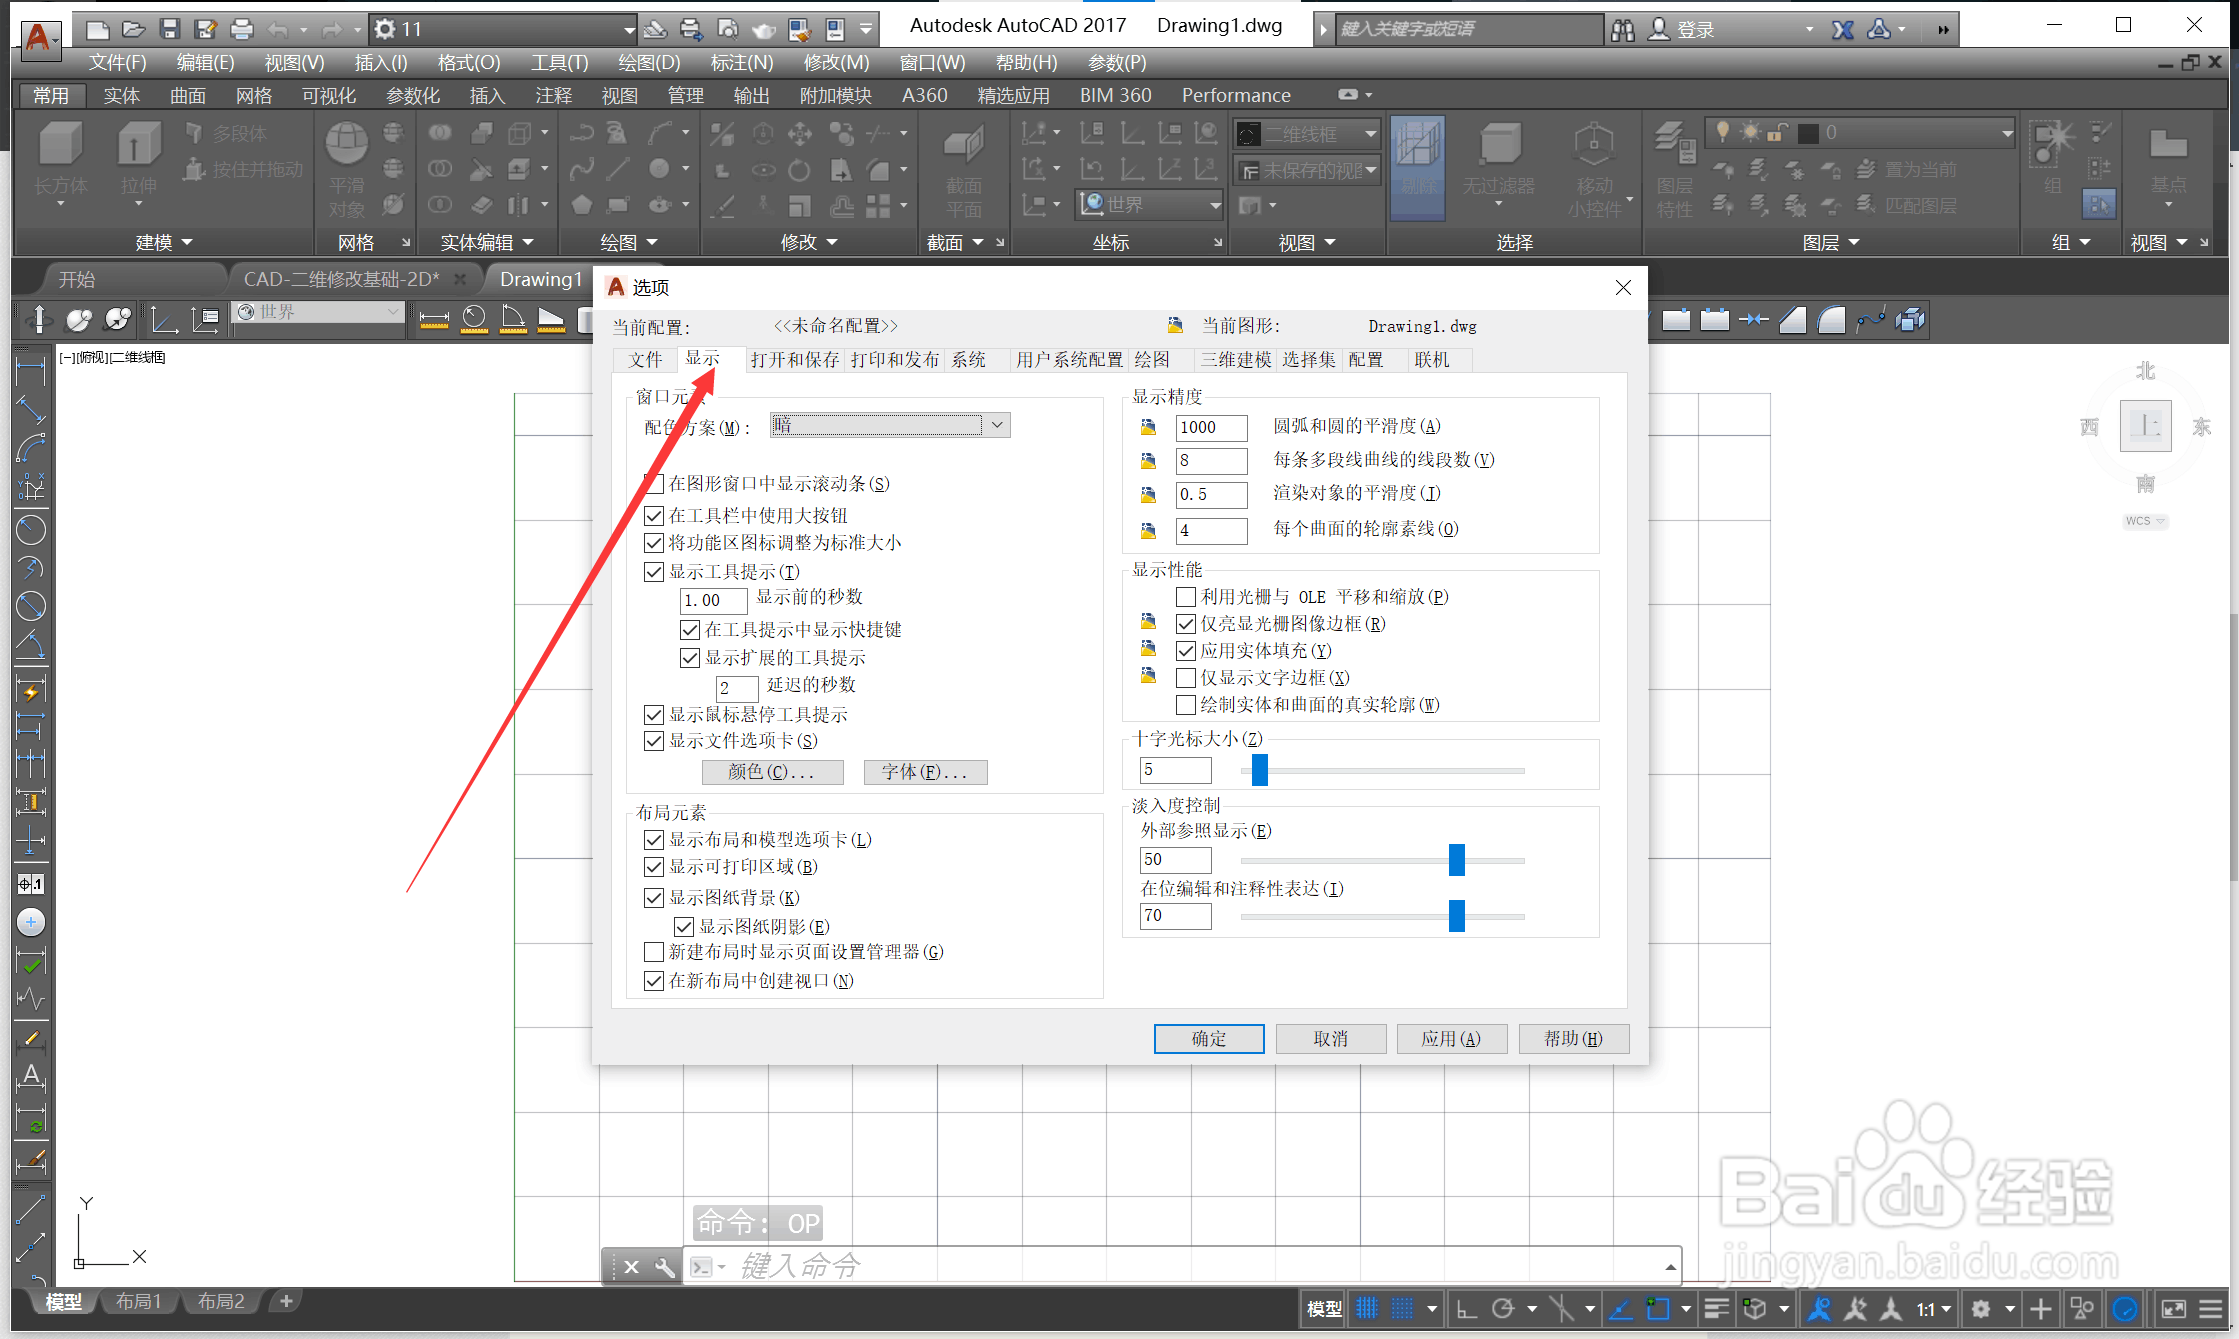Viewport: 2239px width, 1339px height.
Task: Click the 基点 base point icon
Action: point(2168,164)
